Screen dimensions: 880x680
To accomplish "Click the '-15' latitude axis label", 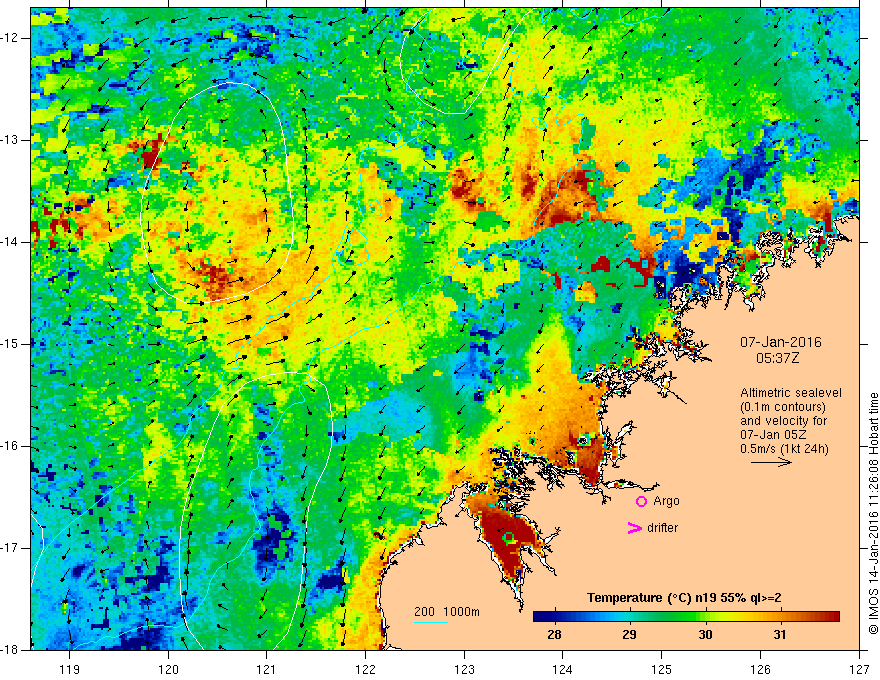I will [10, 344].
